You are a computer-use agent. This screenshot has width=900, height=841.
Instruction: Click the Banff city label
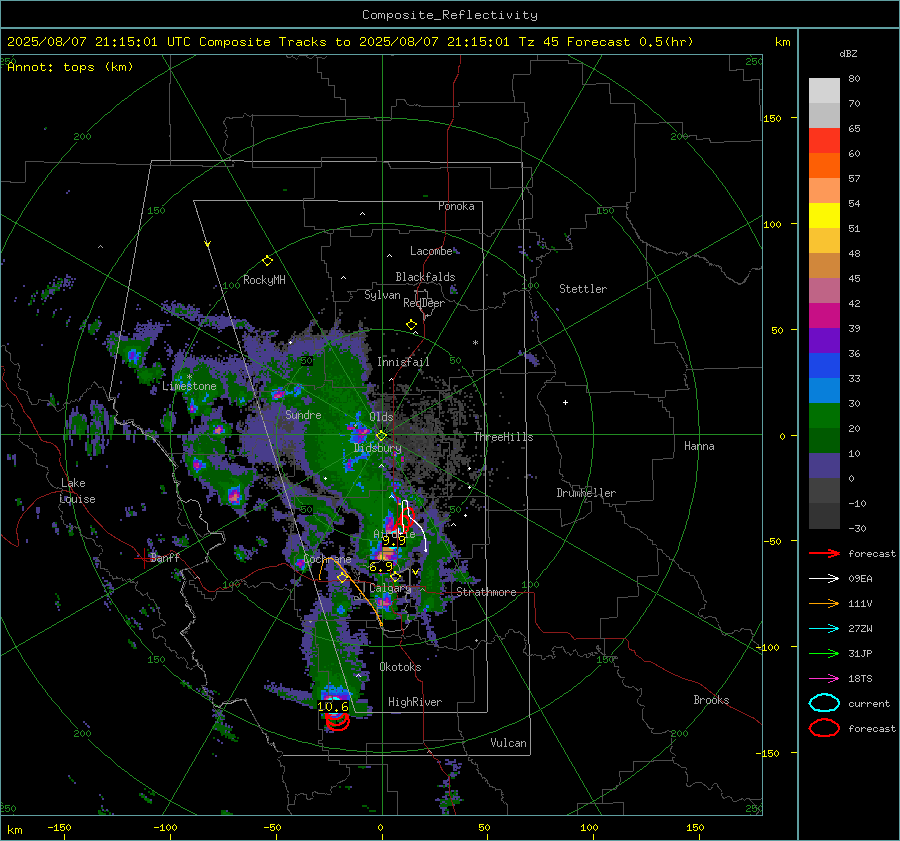[x=165, y=557]
